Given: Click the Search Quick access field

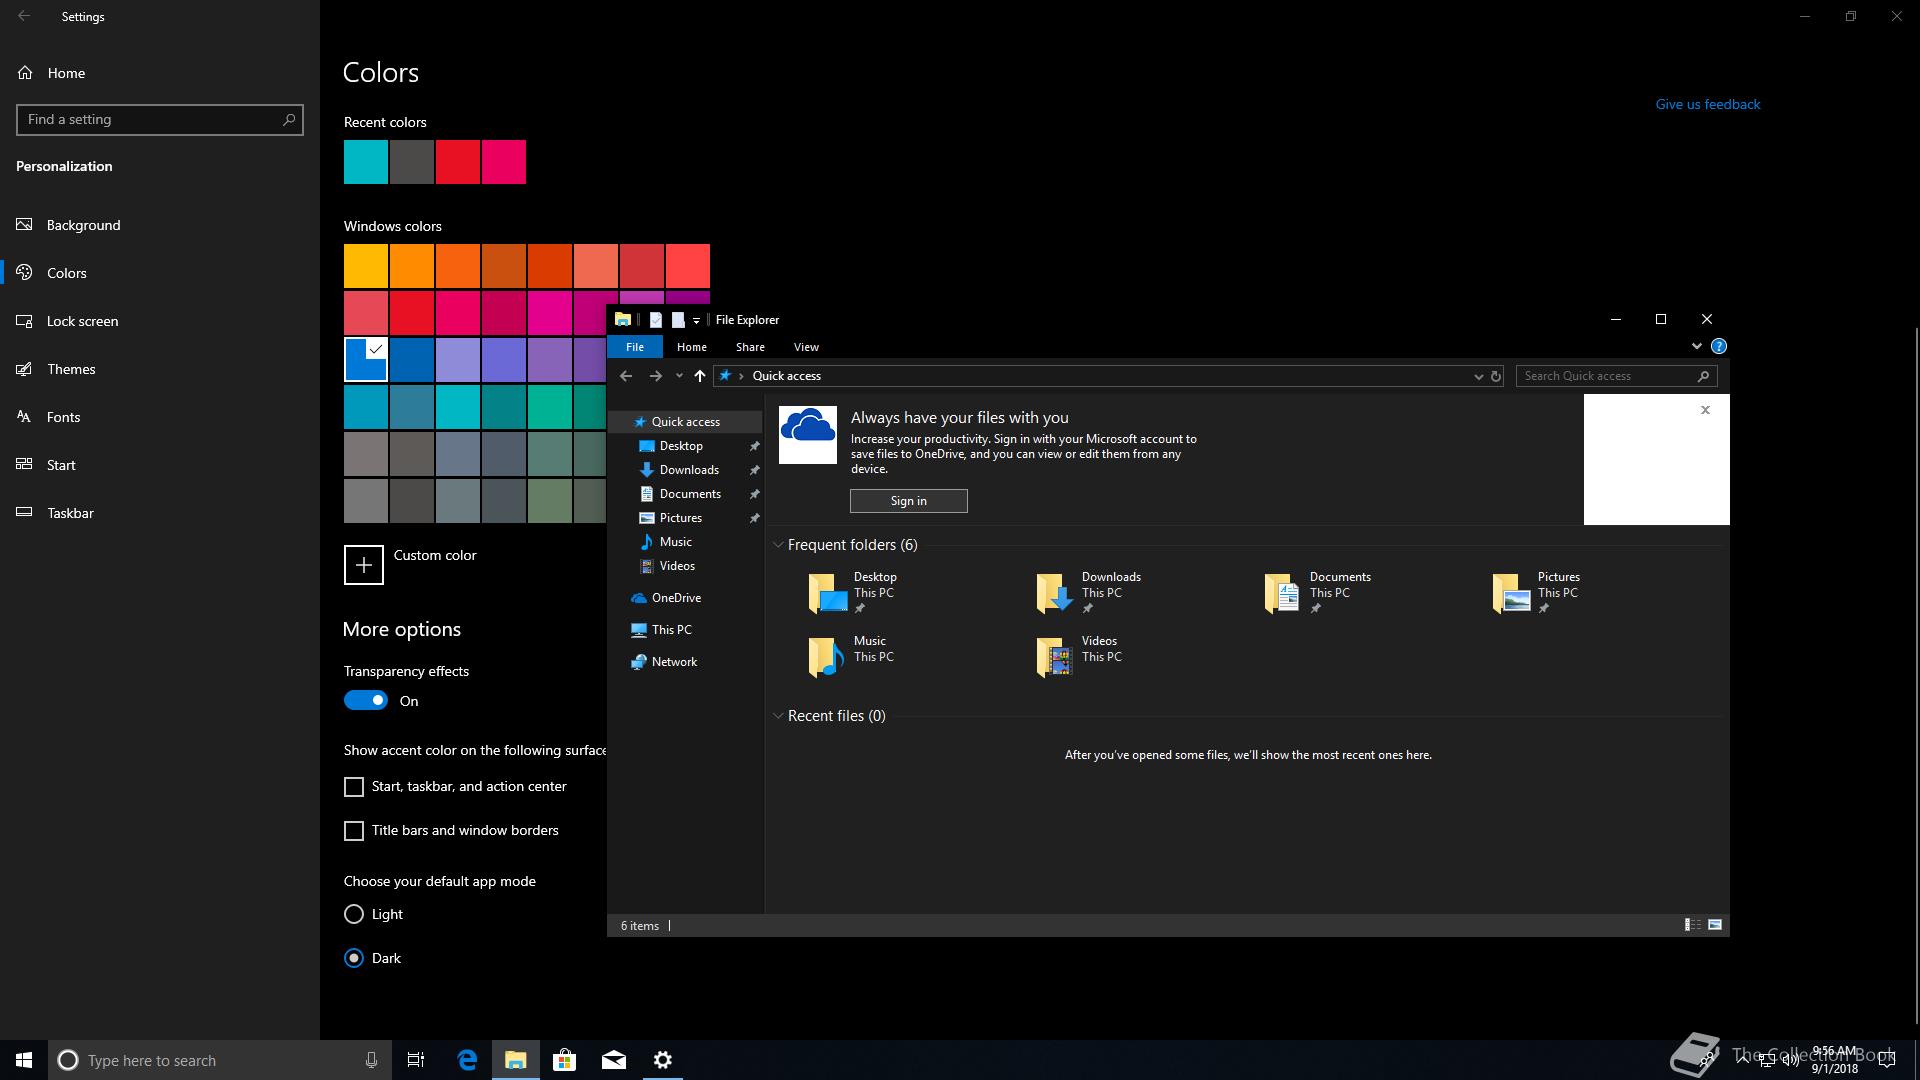Looking at the screenshot, I should tap(1617, 376).
